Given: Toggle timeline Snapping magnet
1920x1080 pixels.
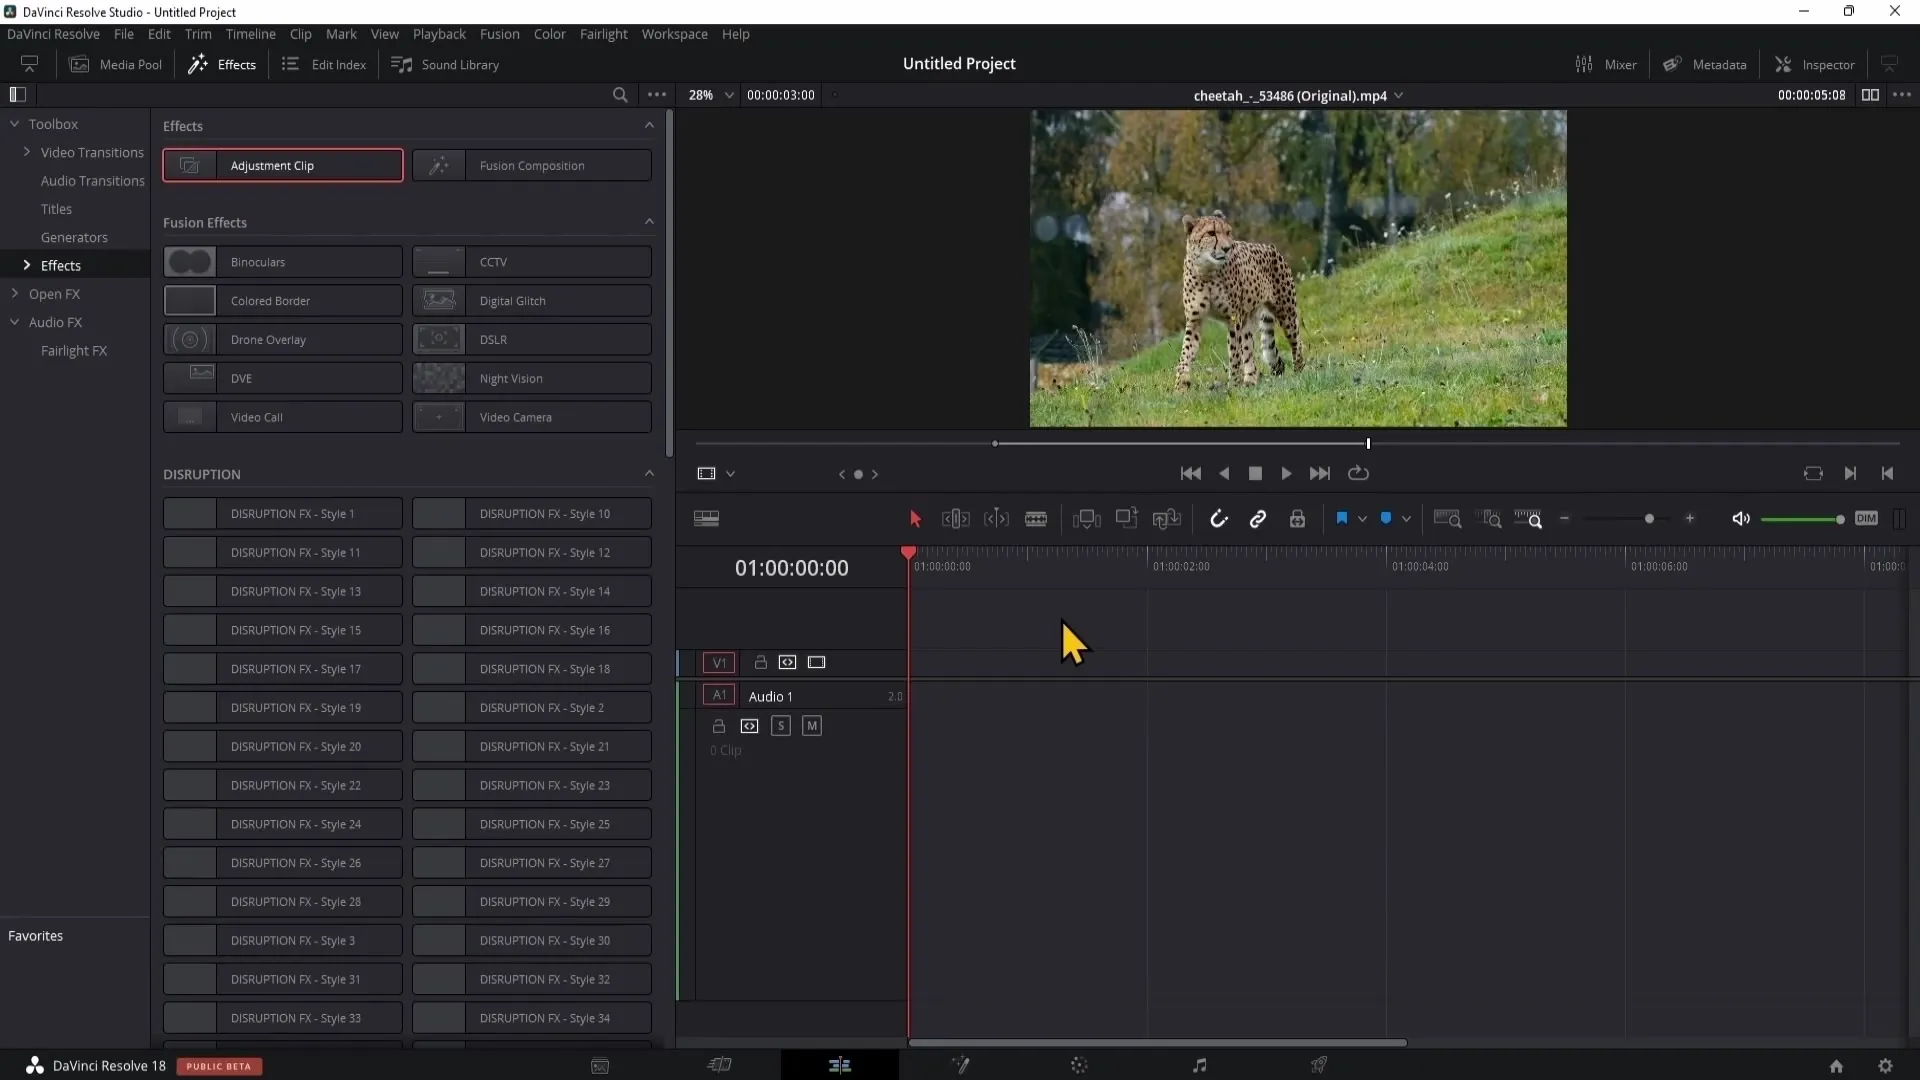Looking at the screenshot, I should 1218,519.
